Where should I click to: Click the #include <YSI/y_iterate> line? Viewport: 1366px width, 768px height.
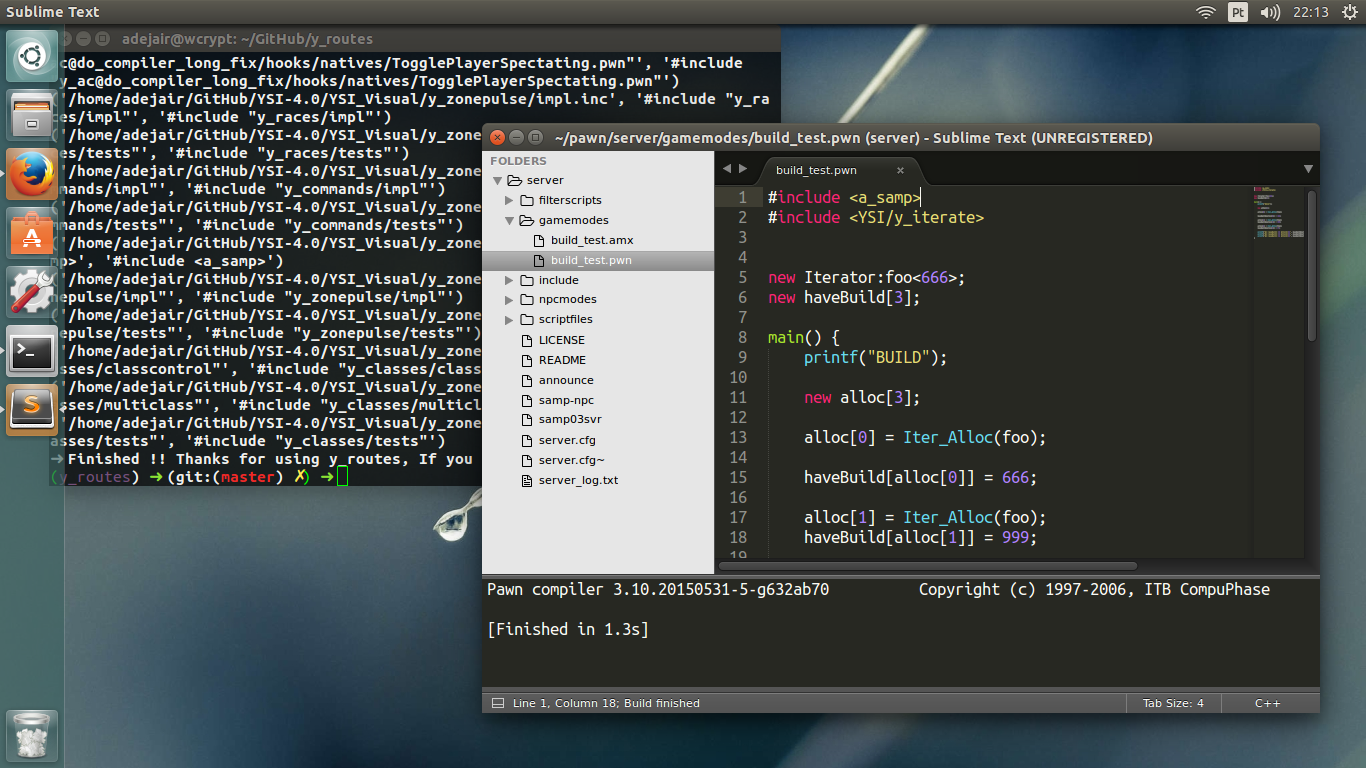[876, 217]
